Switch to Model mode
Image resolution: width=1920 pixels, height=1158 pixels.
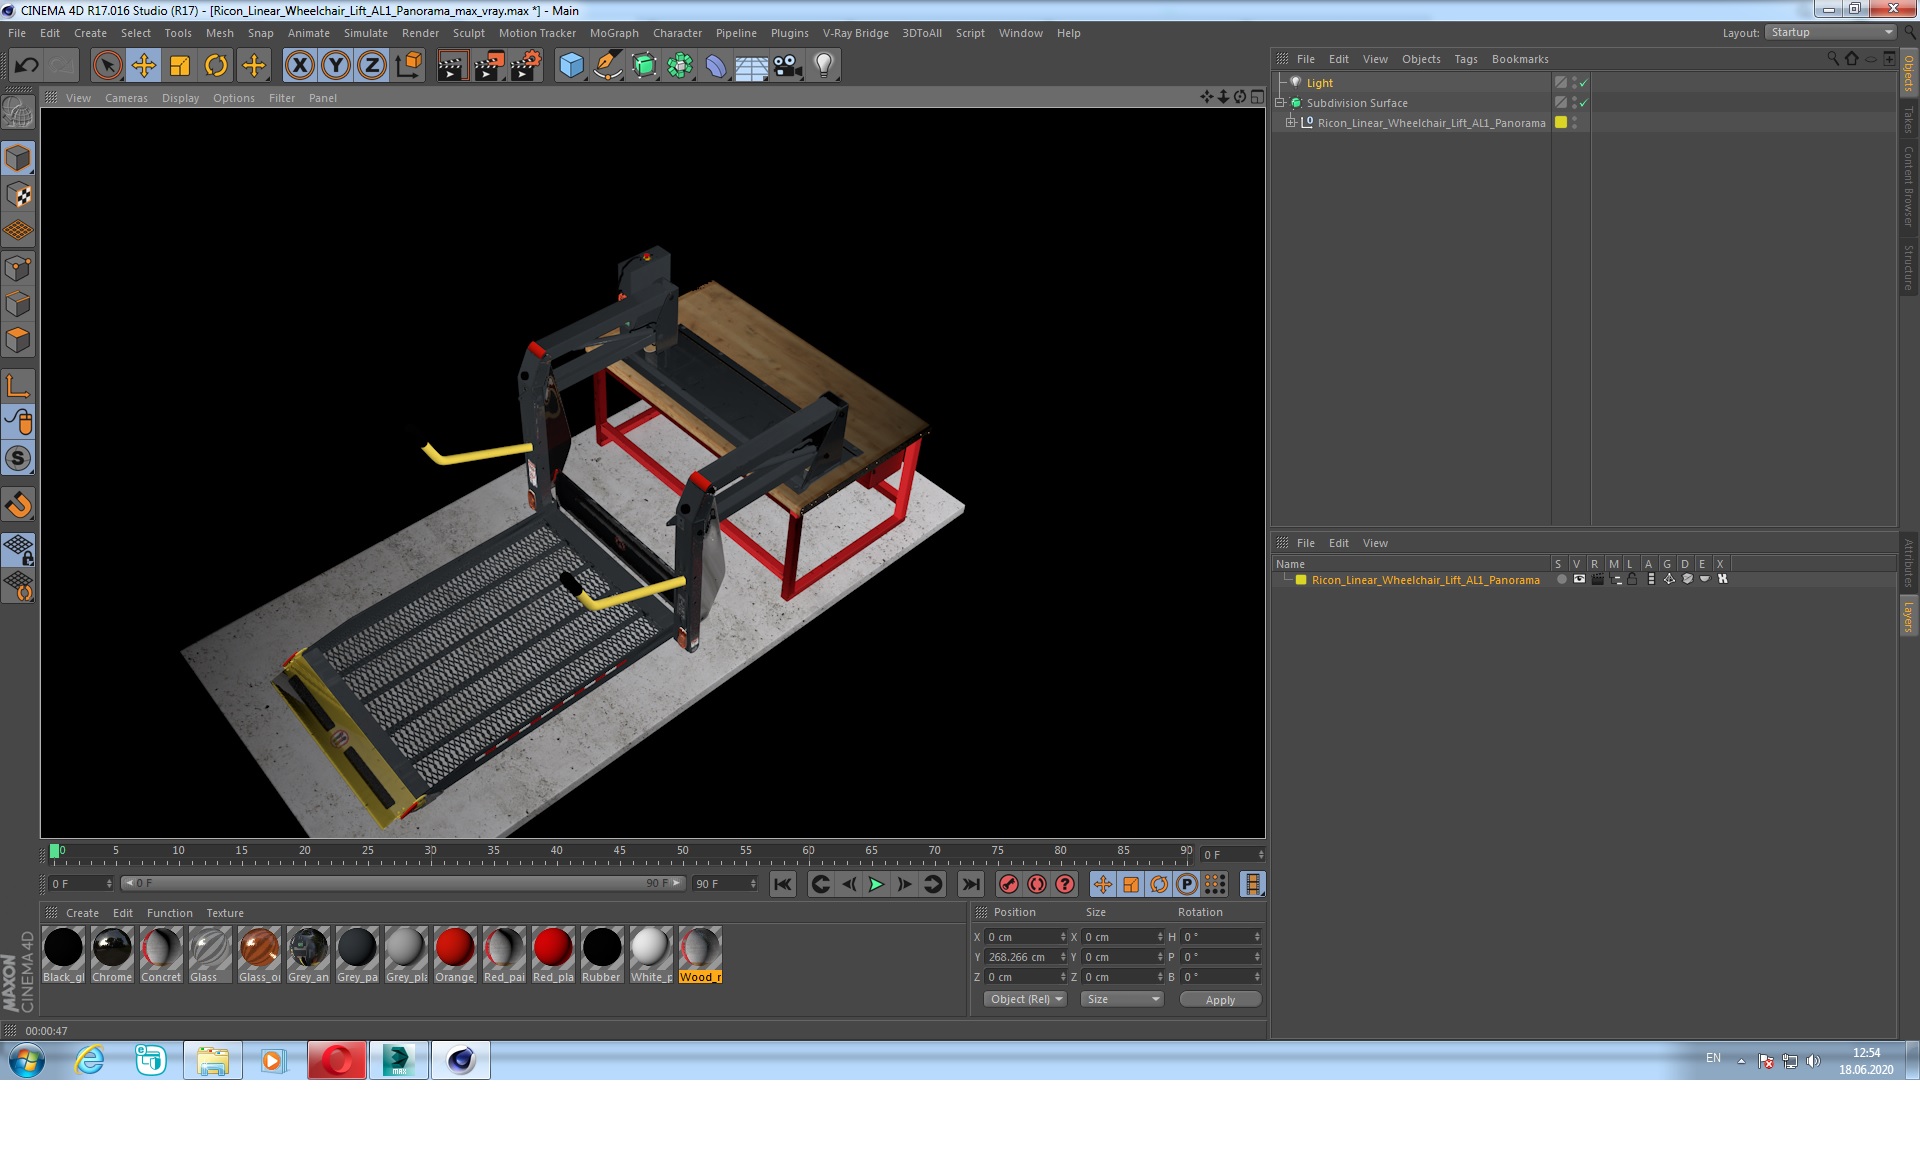click(18, 158)
